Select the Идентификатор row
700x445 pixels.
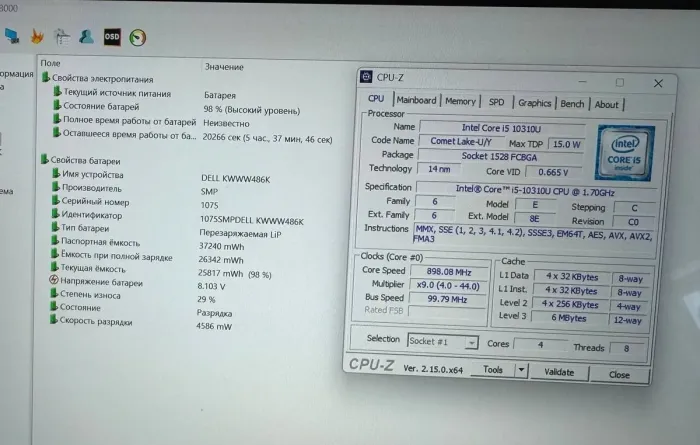click(177, 217)
